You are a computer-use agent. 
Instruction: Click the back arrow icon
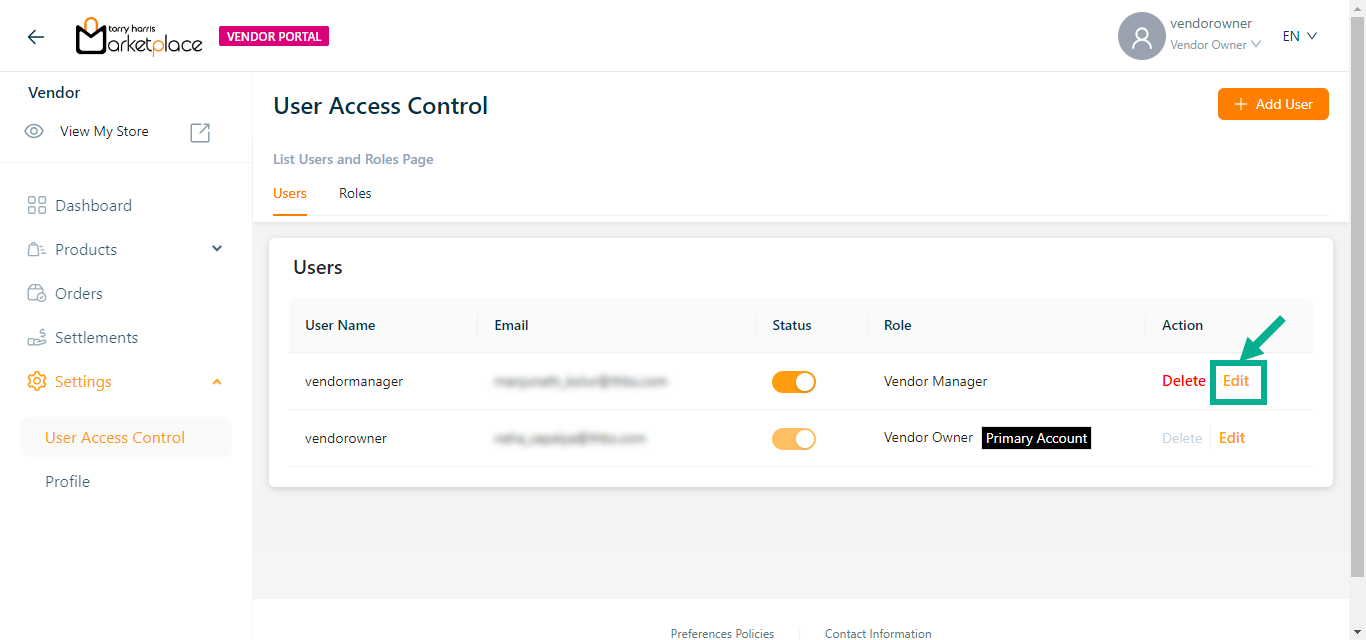36,37
